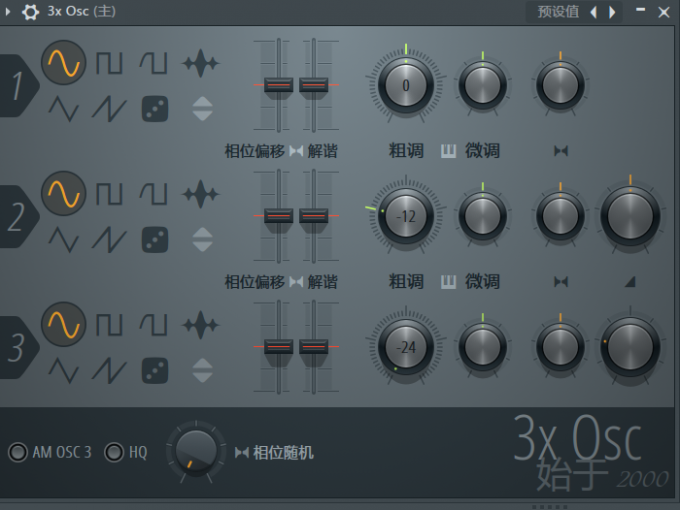Close the 3x Osc plugin window
The image size is (680, 510).
664,12
